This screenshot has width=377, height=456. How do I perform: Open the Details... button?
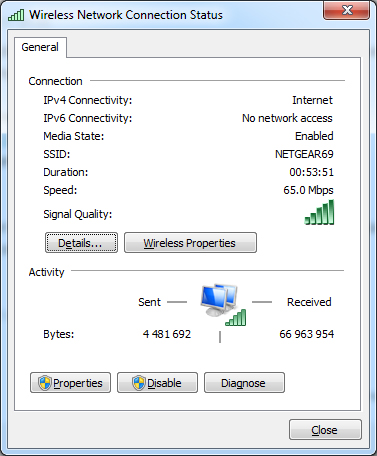point(81,243)
